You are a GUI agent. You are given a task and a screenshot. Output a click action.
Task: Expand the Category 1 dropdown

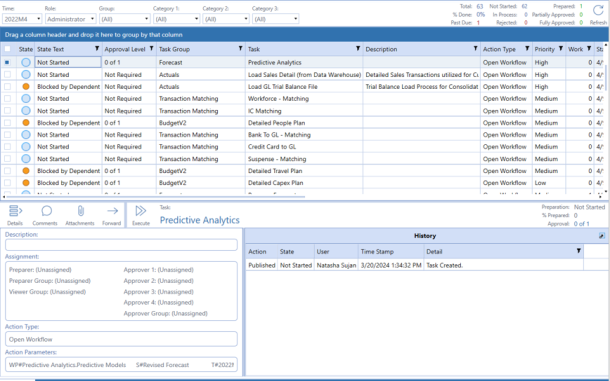(176, 19)
